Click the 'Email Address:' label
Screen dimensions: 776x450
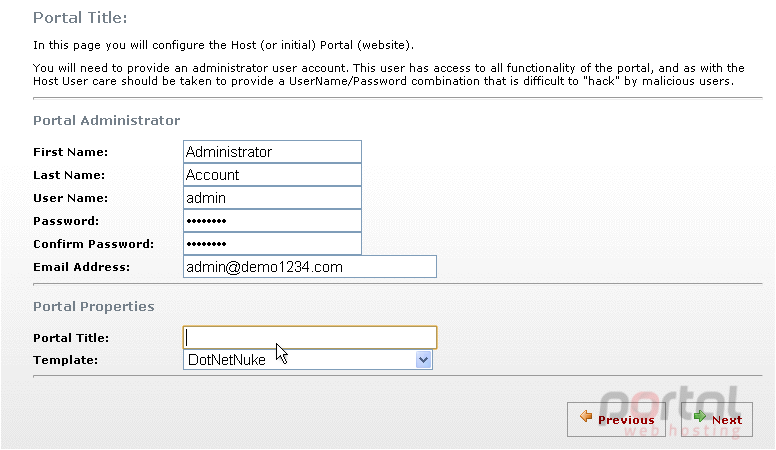pyautogui.click(x=82, y=267)
